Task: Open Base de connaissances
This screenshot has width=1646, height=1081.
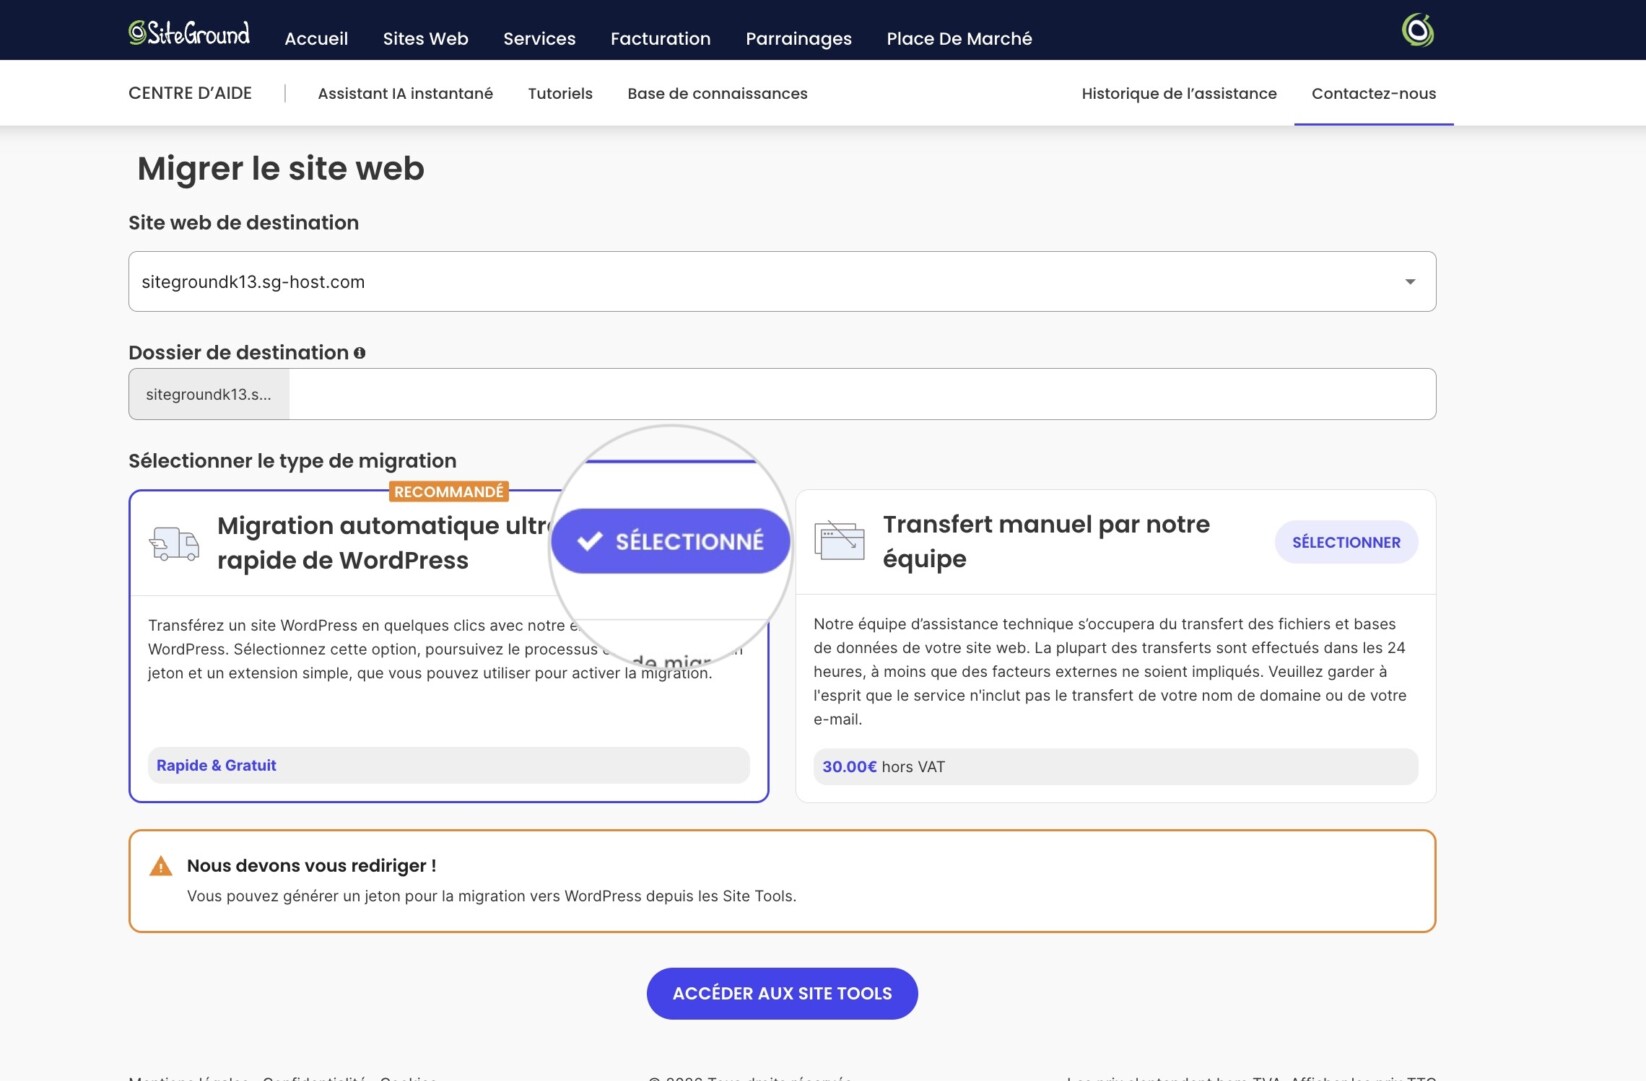Action: coord(717,93)
